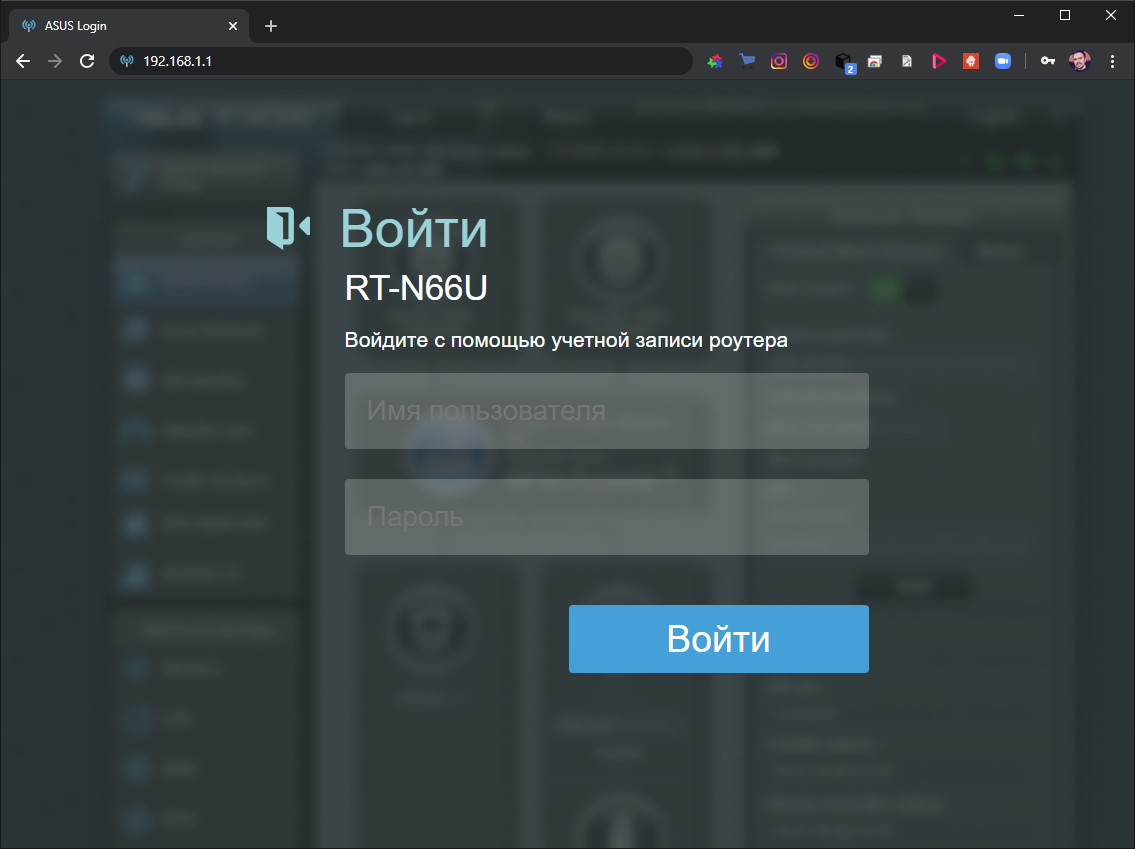Open the Chrome profile avatar

[1079, 61]
